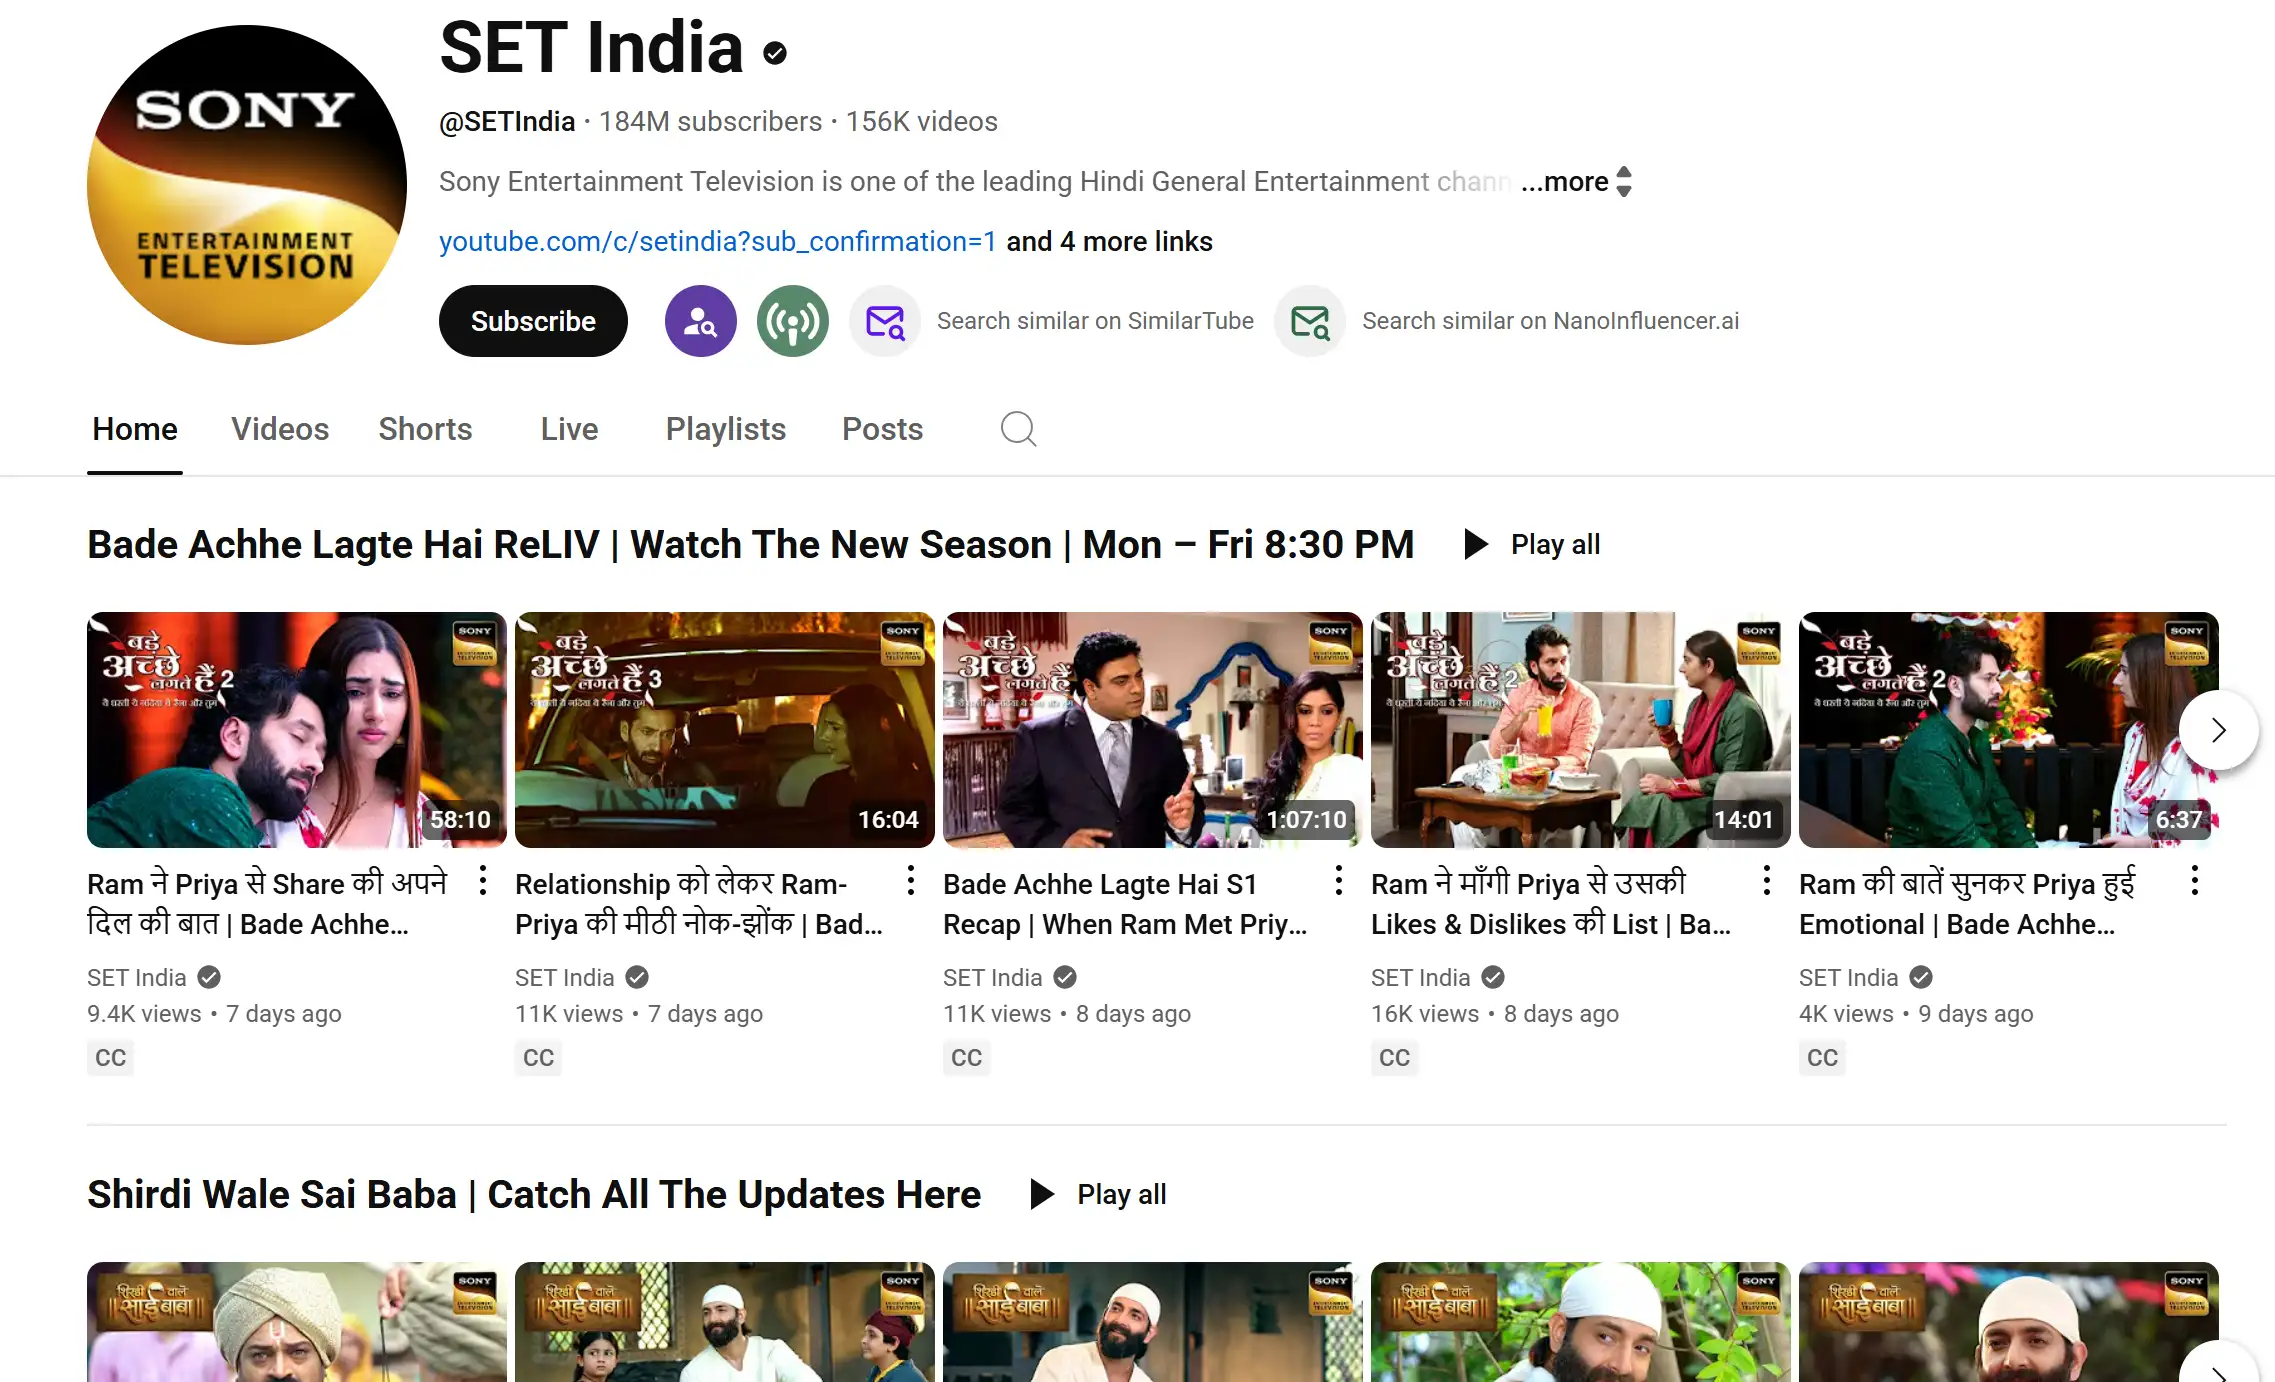Click CC badge under the 9.4K views video
The height and width of the screenshot is (1382, 2275).
pyautogui.click(x=110, y=1058)
